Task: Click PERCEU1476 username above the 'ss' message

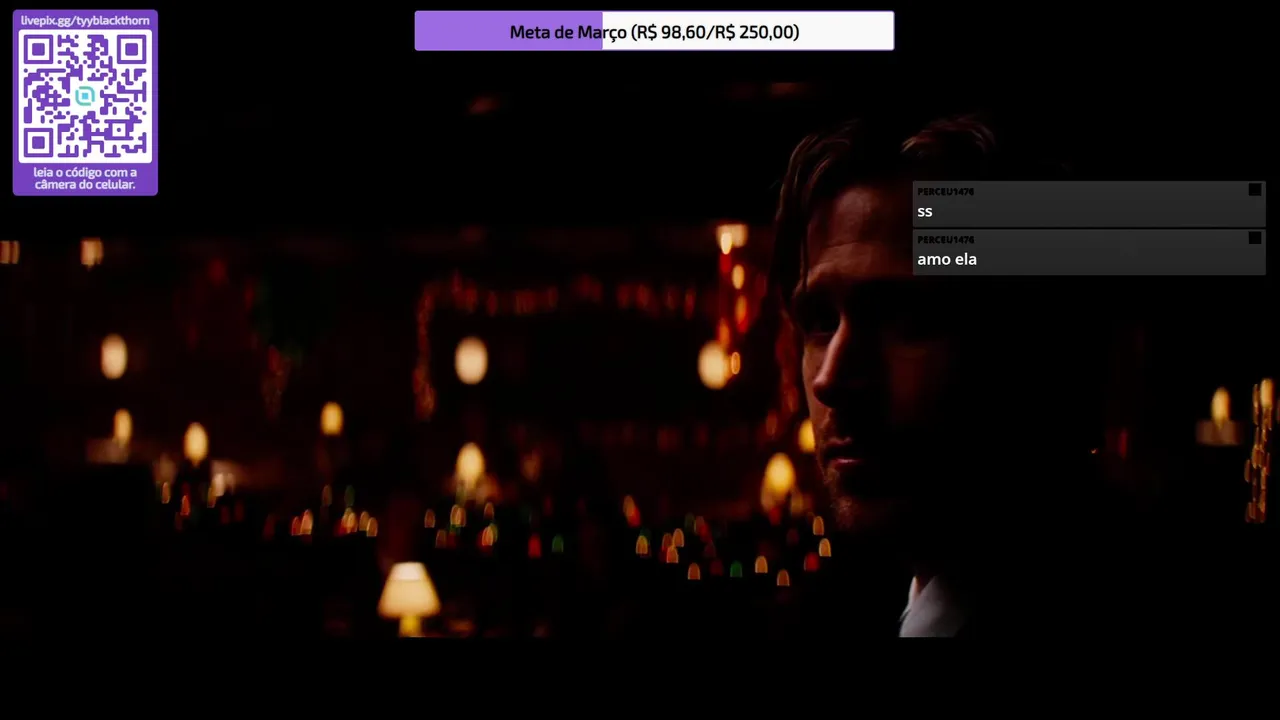Action: click(945, 191)
